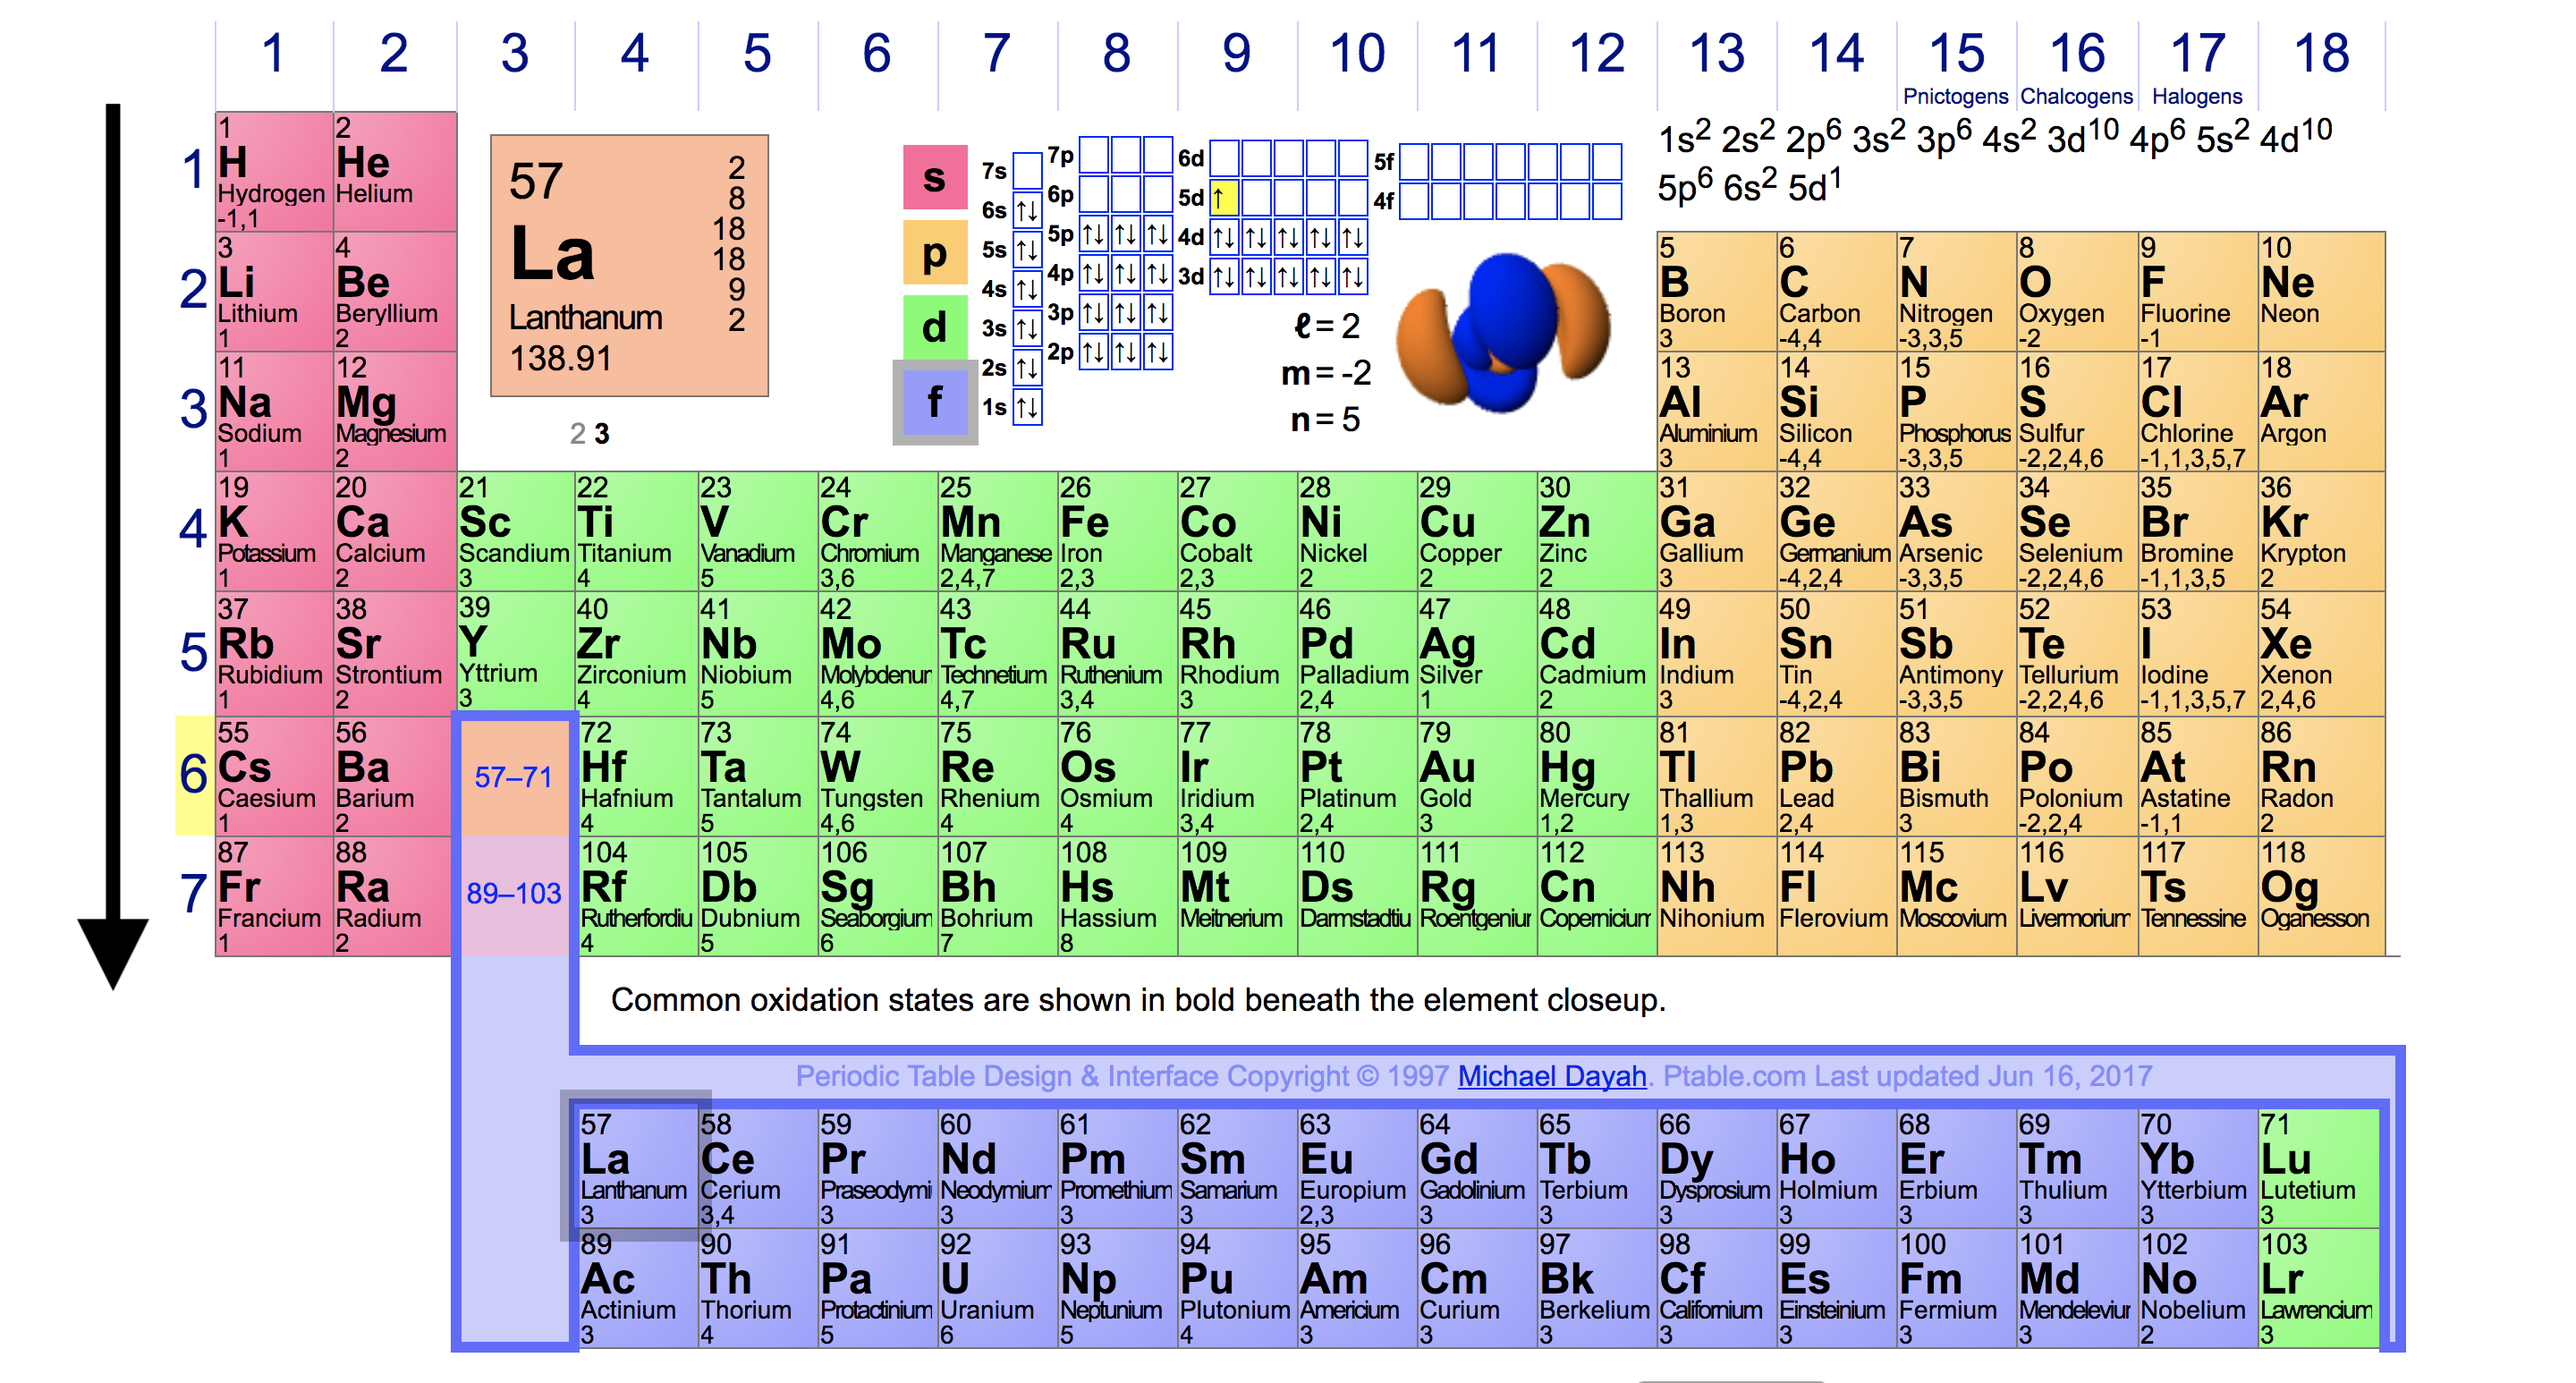Viewport: 2576px width, 1383px height.
Task: Click the 3D orbital shape image
Action: [x=1503, y=332]
